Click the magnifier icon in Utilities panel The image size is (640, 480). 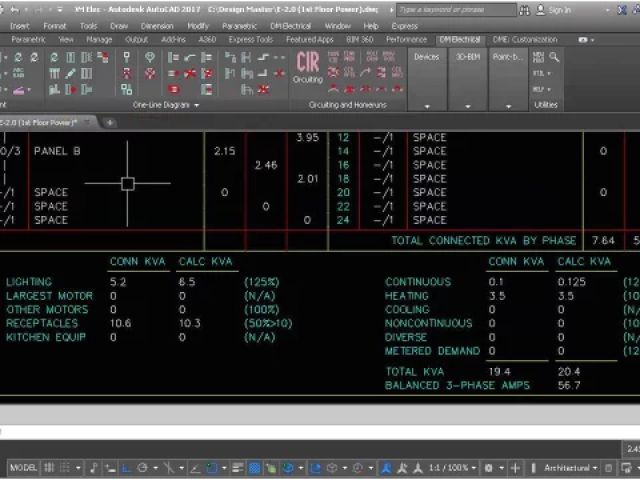pyautogui.click(x=554, y=57)
